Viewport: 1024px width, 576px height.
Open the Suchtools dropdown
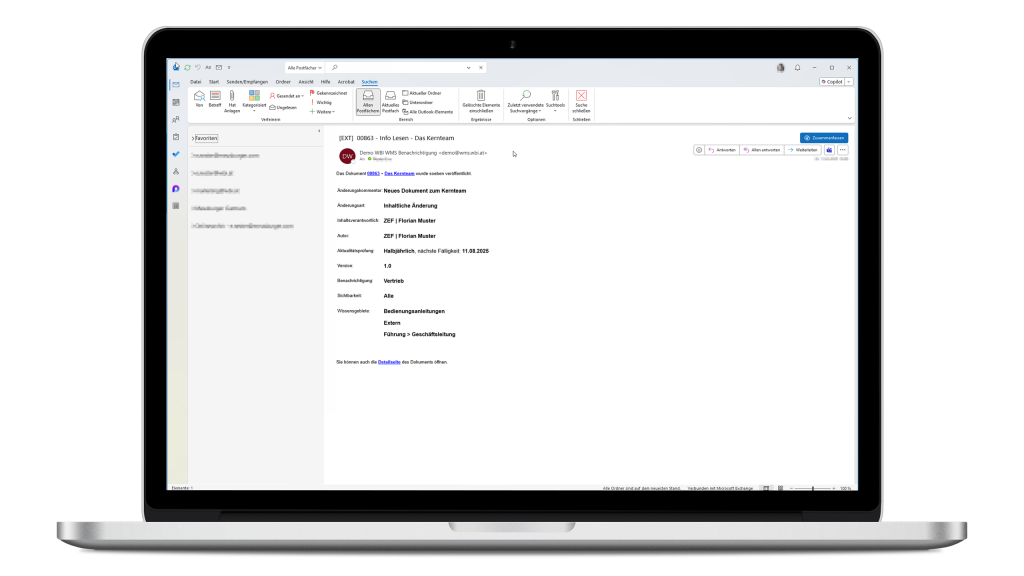point(555,100)
